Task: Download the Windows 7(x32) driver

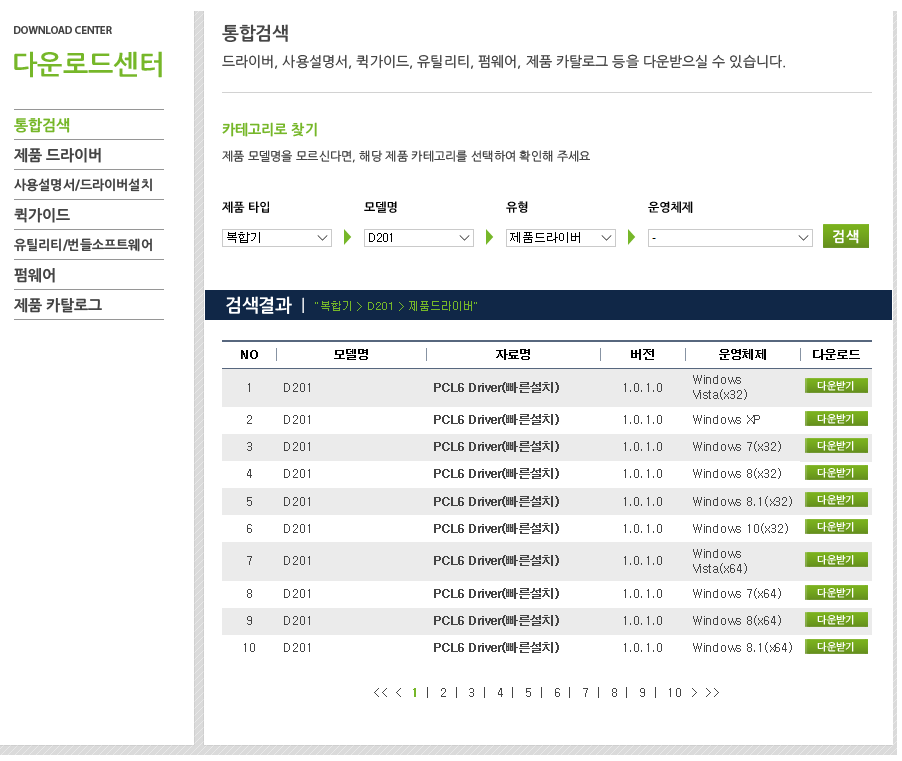Action: [x=836, y=446]
